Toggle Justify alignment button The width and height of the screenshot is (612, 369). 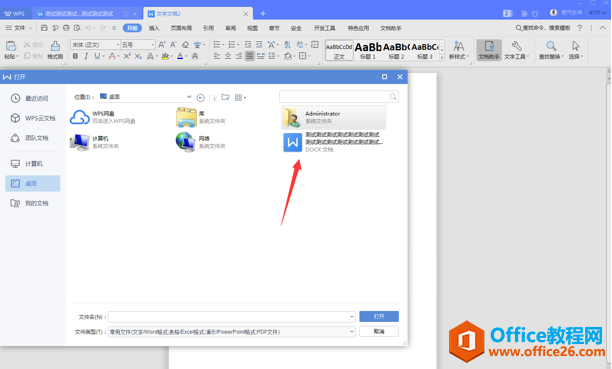pyautogui.click(x=250, y=56)
